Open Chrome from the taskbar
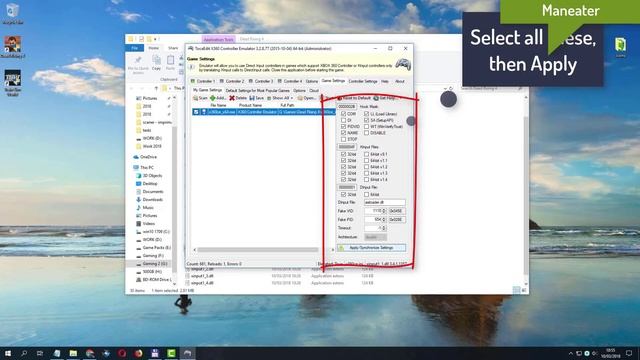 point(90,353)
